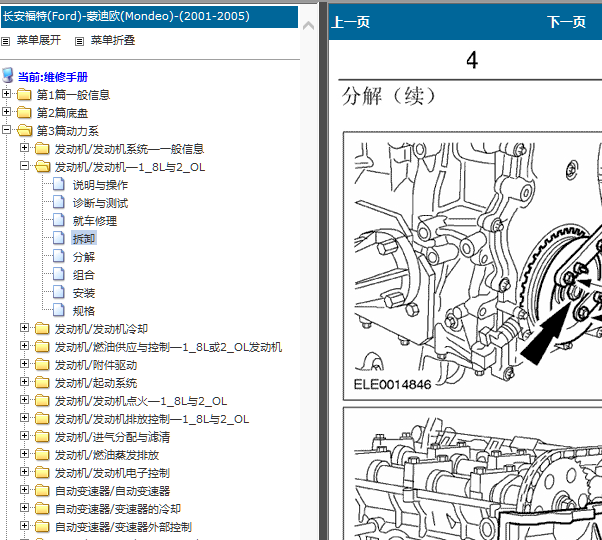The height and width of the screenshot is (540, 602).
Task: Click the computer icon beside 当前:维修手册
Action: click(x=8, y=75)
